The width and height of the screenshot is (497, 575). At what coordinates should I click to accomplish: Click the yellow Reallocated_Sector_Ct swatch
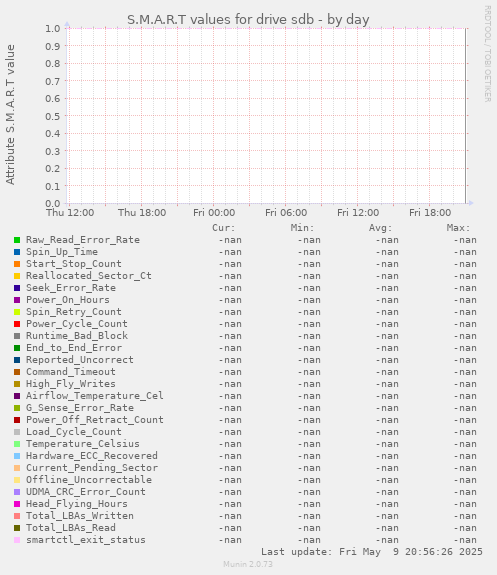click(17, 276)
